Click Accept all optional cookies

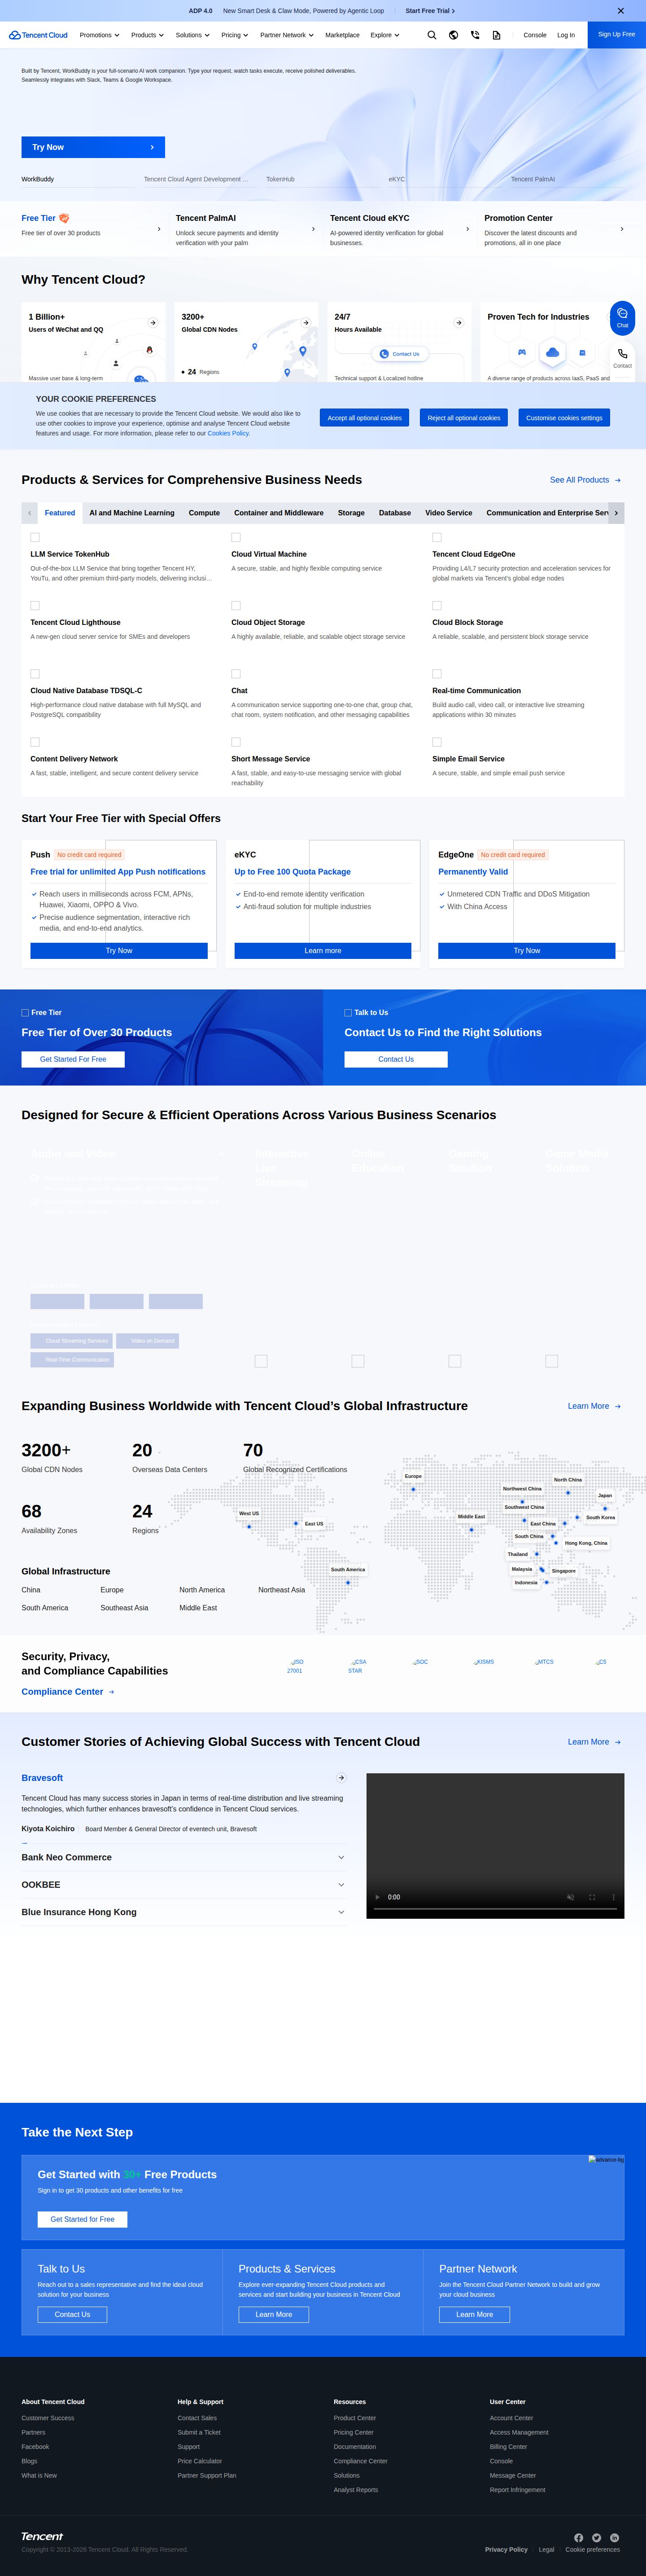pyautogui.click(x=364, y=418)
